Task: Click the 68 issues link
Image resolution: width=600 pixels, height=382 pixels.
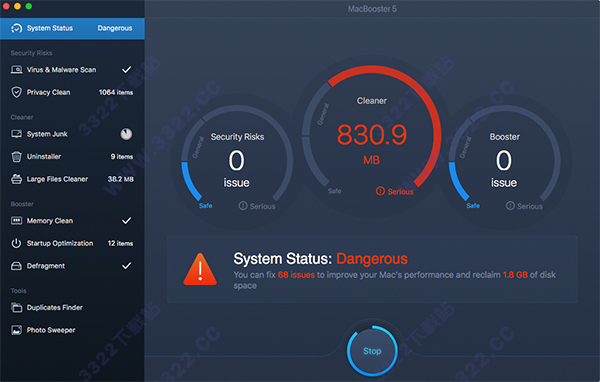Action: tap(296, 275)
